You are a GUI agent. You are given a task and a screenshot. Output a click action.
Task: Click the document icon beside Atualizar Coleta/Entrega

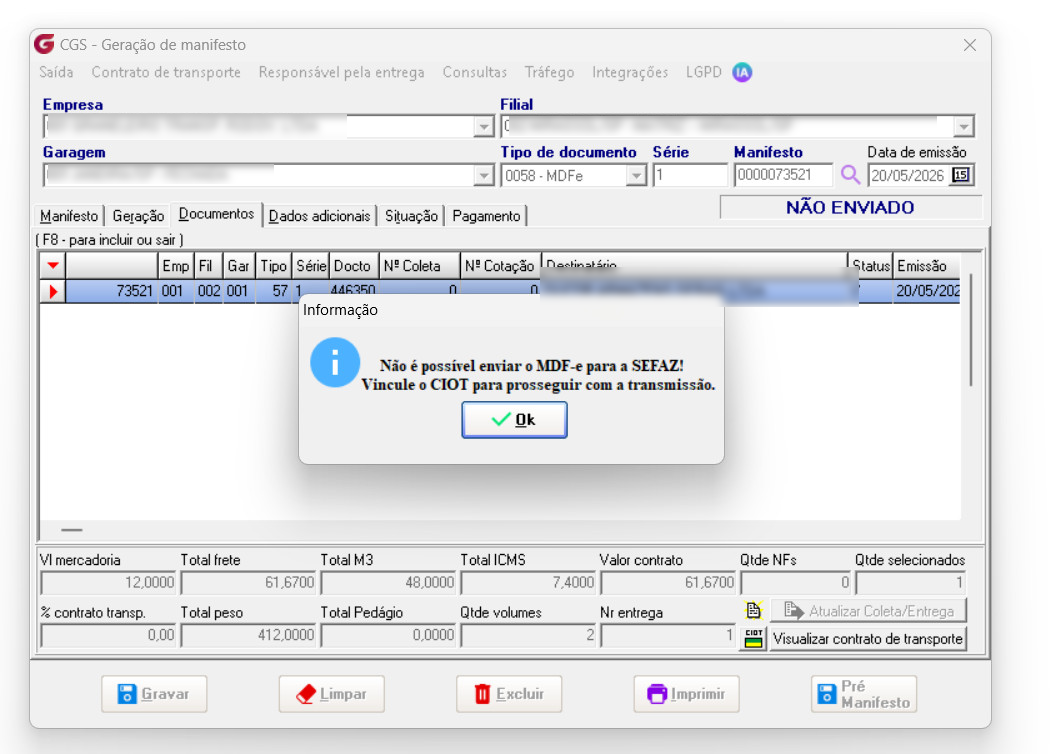(x=754, y=610)
